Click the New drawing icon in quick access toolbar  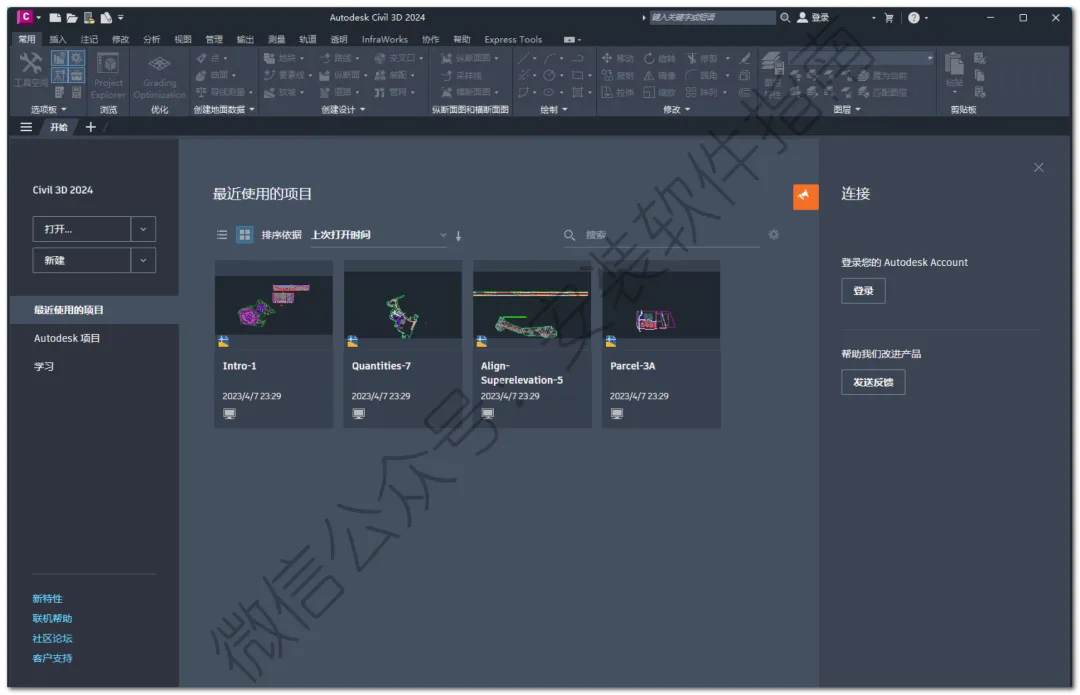(x=55, y=17)
